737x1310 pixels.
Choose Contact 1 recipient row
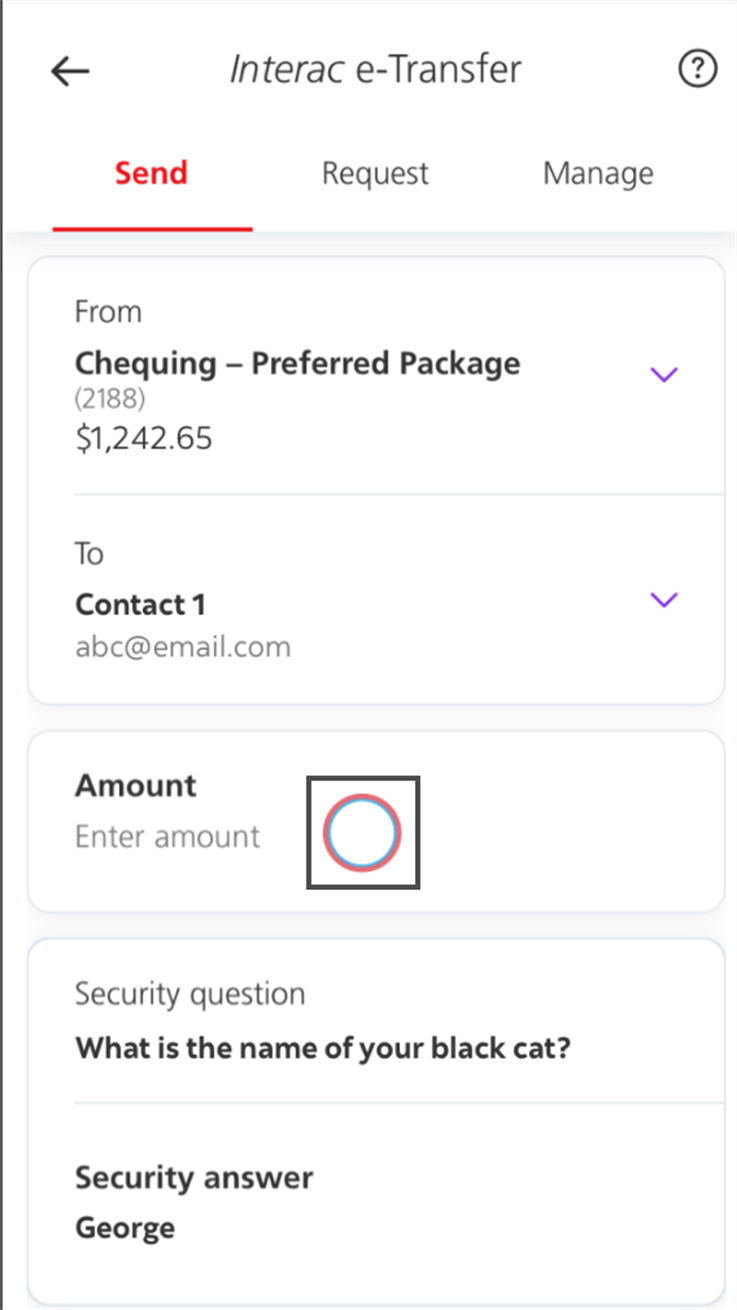[x=376, y=600]
